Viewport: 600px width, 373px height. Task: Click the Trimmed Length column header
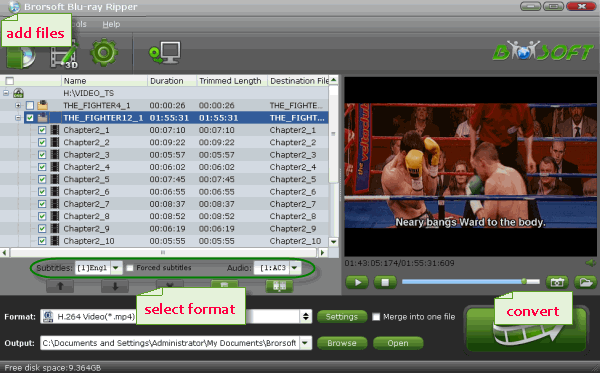(232, 81)
